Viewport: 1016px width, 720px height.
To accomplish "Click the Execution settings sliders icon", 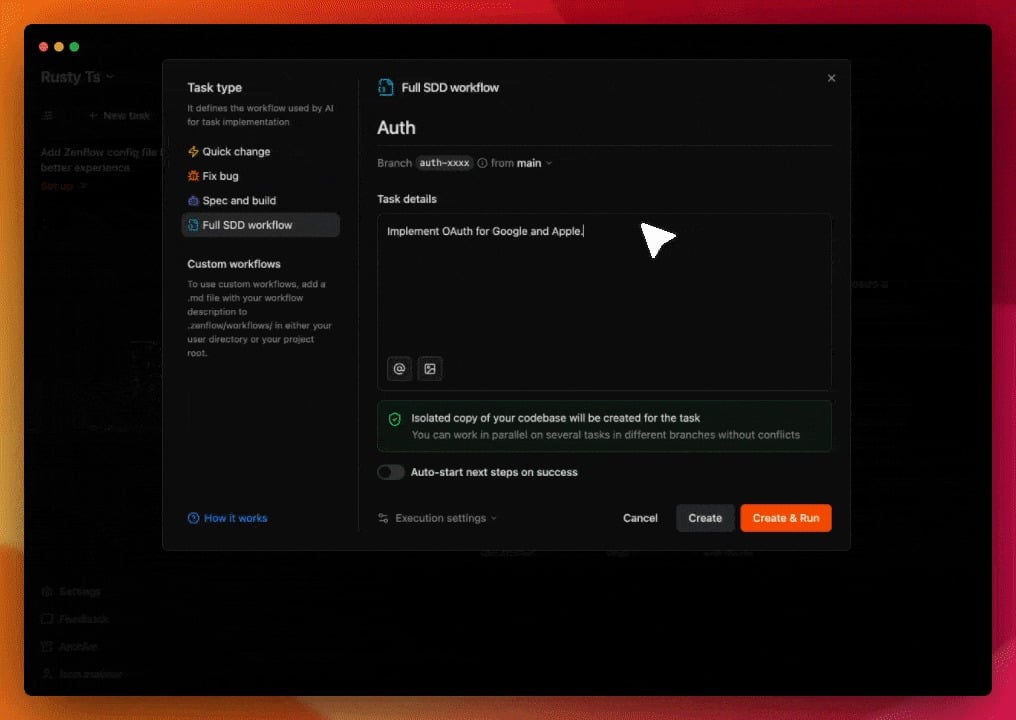I will click(383, 518).
